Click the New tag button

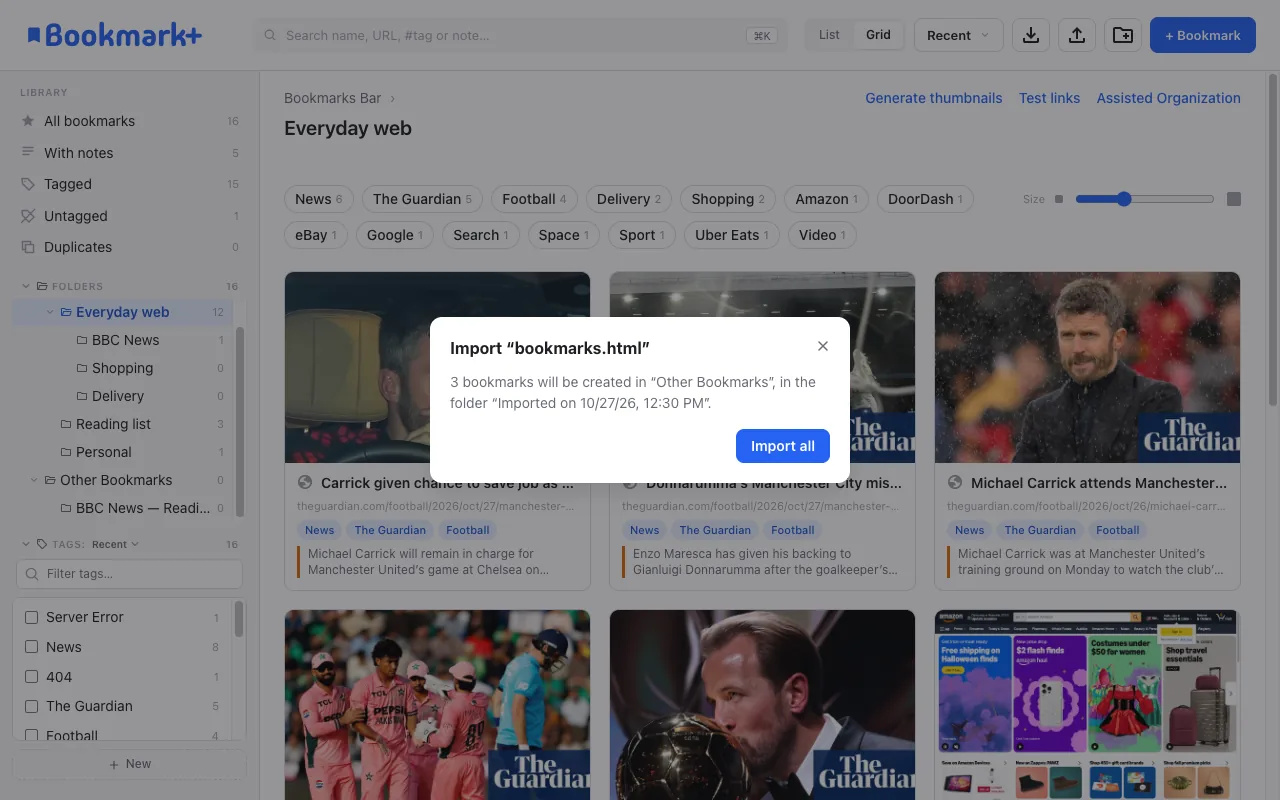point(129,764)
